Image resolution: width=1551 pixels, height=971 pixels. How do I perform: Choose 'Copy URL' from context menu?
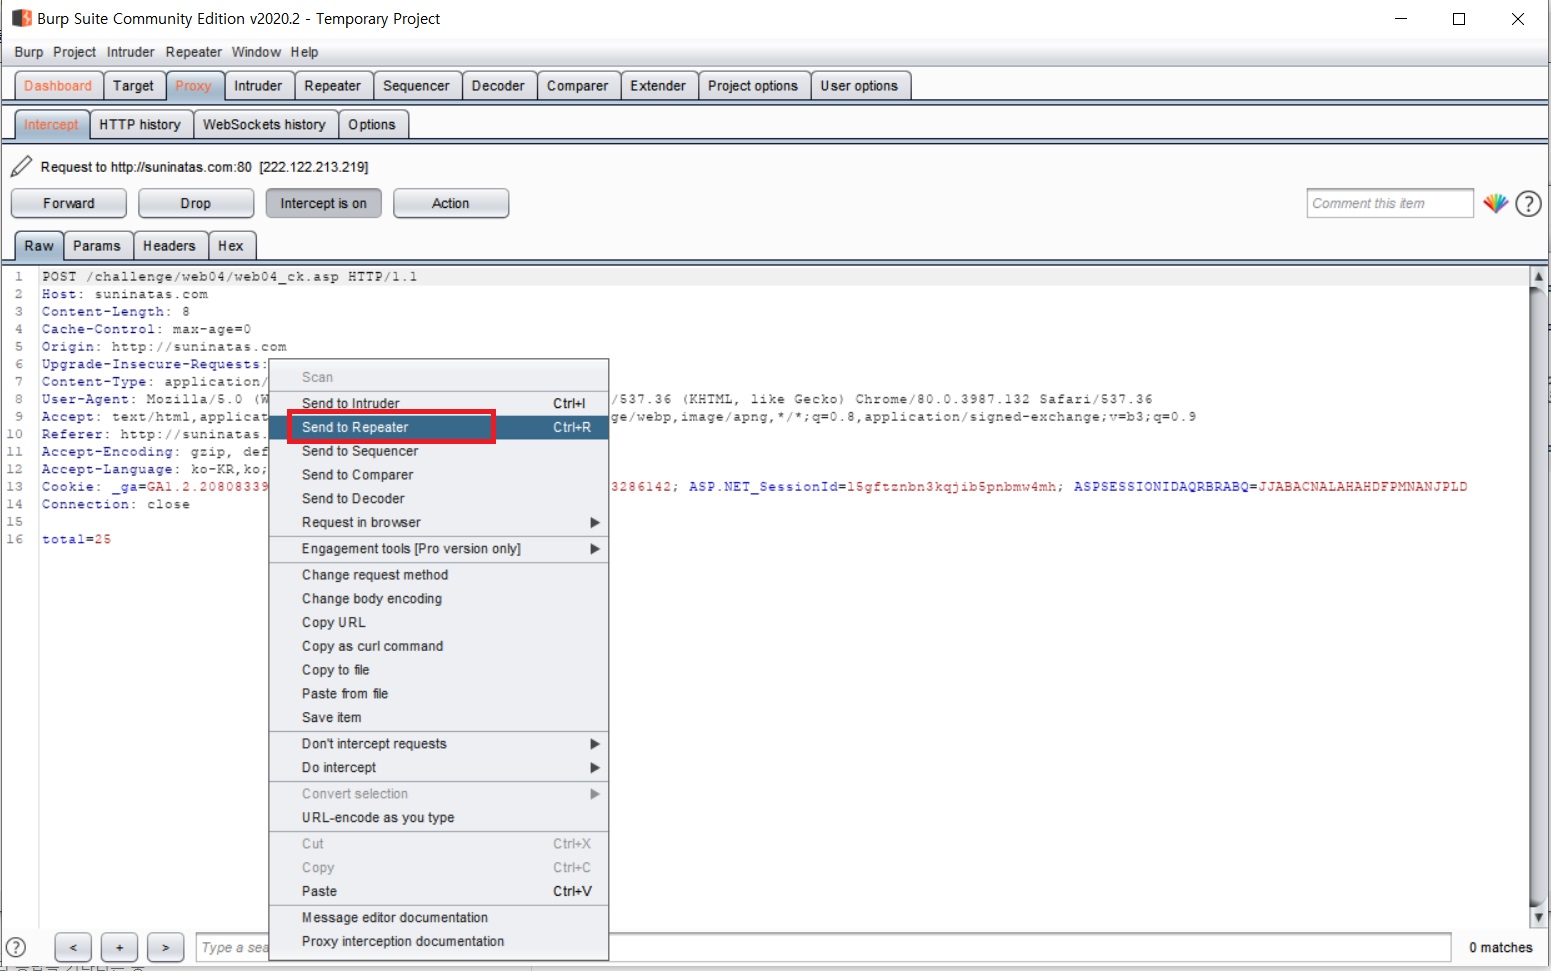[x=439, y=622]
